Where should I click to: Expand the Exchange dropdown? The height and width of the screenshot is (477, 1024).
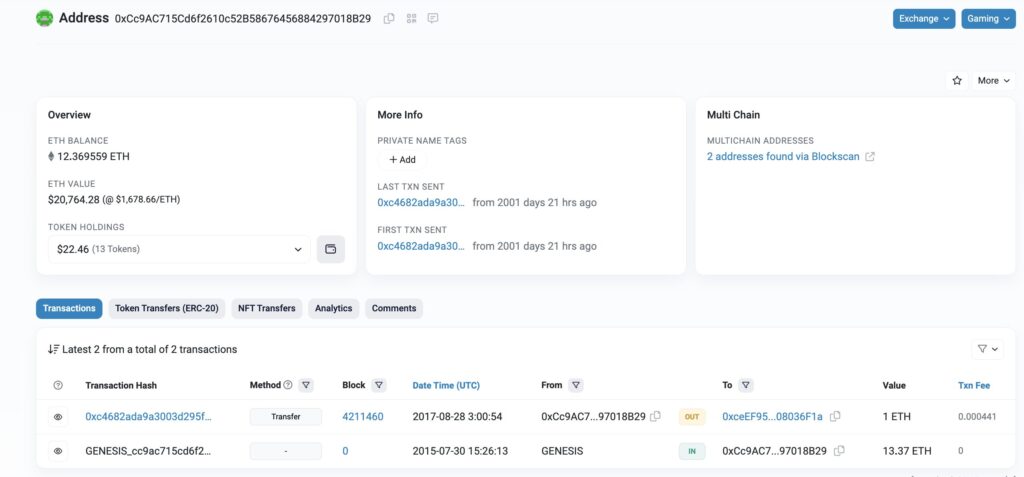click(924, 19)
